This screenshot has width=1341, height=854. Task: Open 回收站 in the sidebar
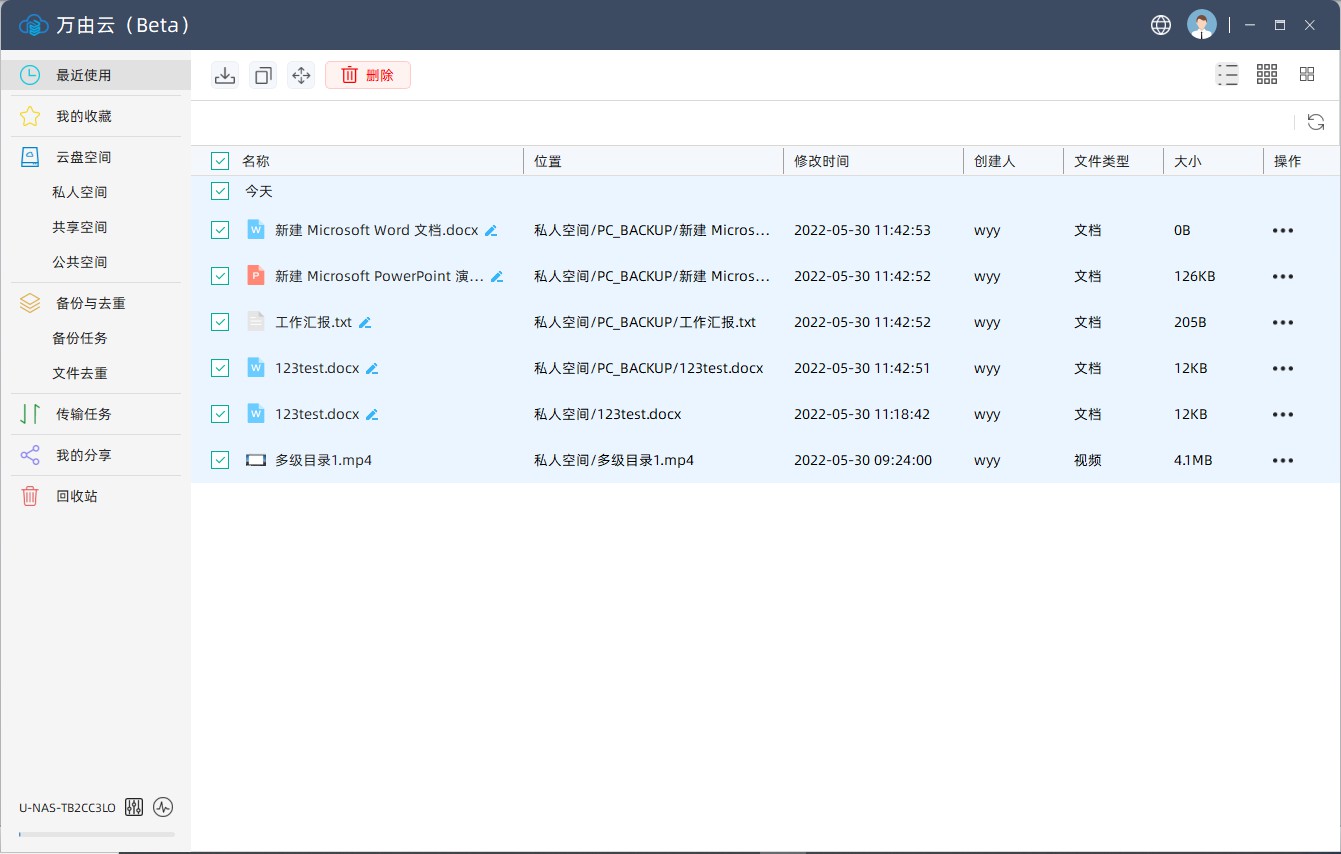tap(76, 496)
